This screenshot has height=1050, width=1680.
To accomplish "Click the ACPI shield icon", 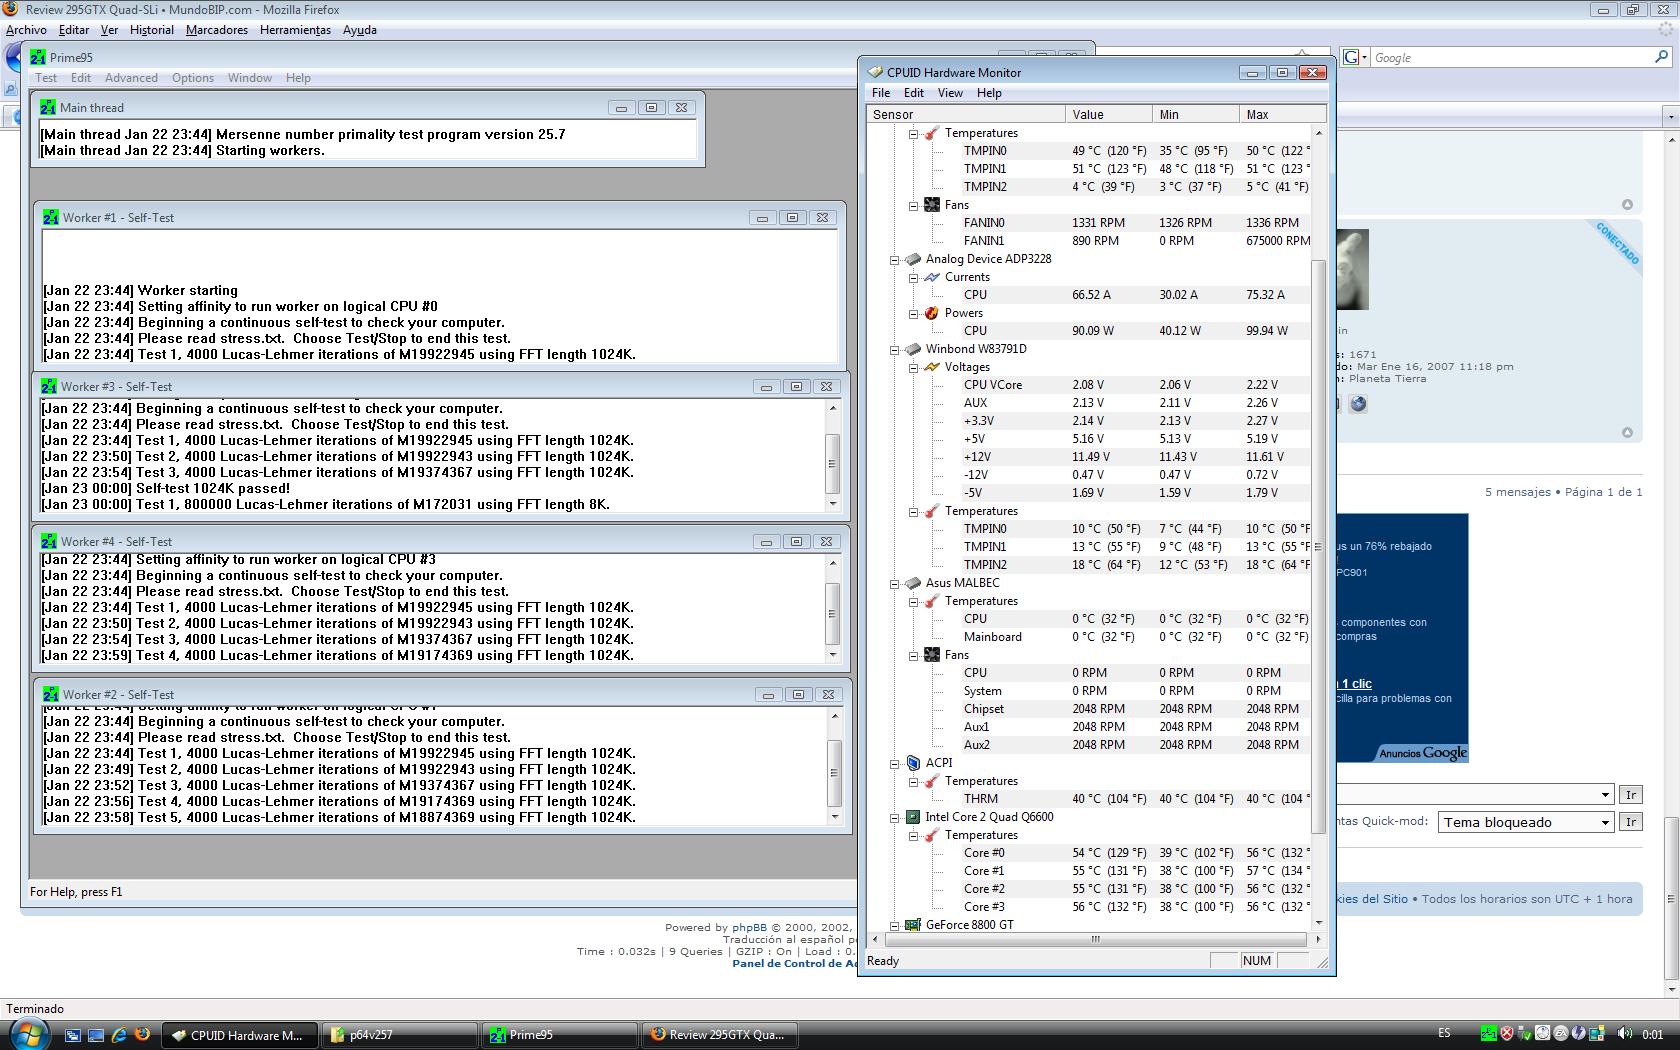I will point(913,763).
